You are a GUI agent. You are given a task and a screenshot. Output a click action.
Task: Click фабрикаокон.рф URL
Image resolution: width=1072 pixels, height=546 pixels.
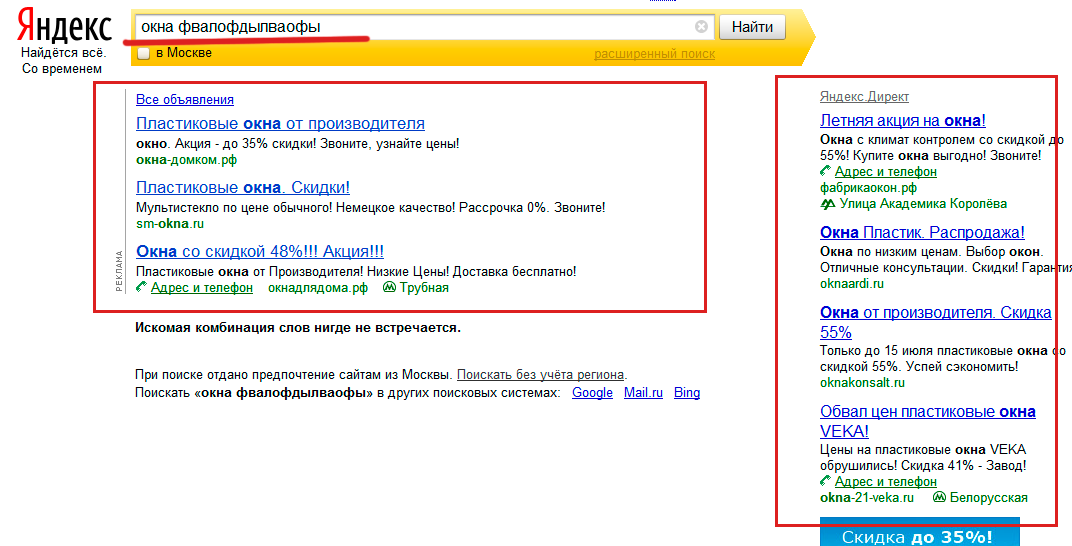(868, 188)
